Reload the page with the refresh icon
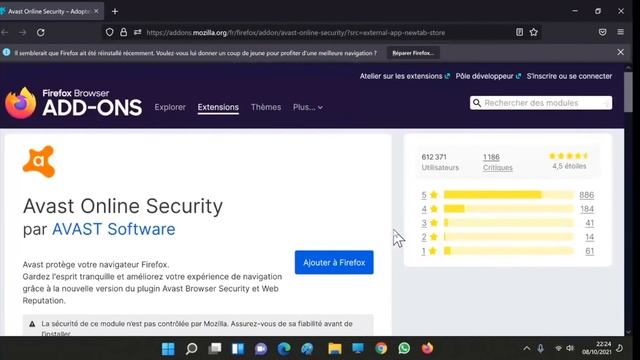640x360 pixels. pyautogui.click(x=40, y=32)
